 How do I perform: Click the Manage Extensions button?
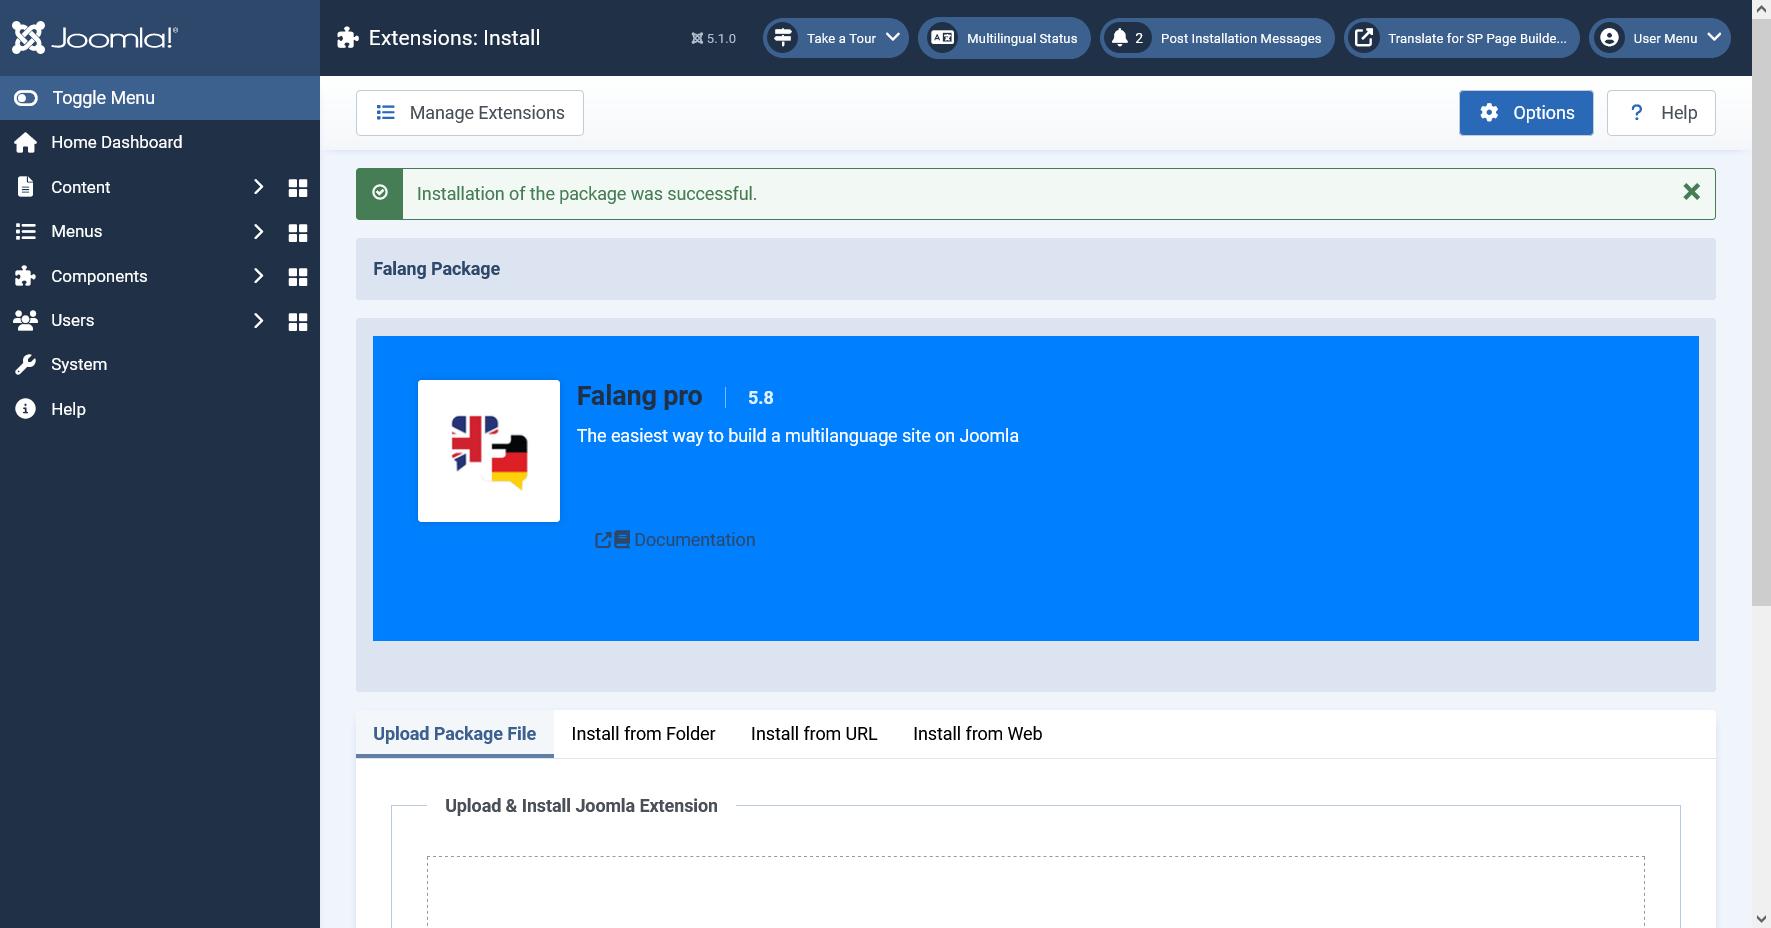pos(470,113)
